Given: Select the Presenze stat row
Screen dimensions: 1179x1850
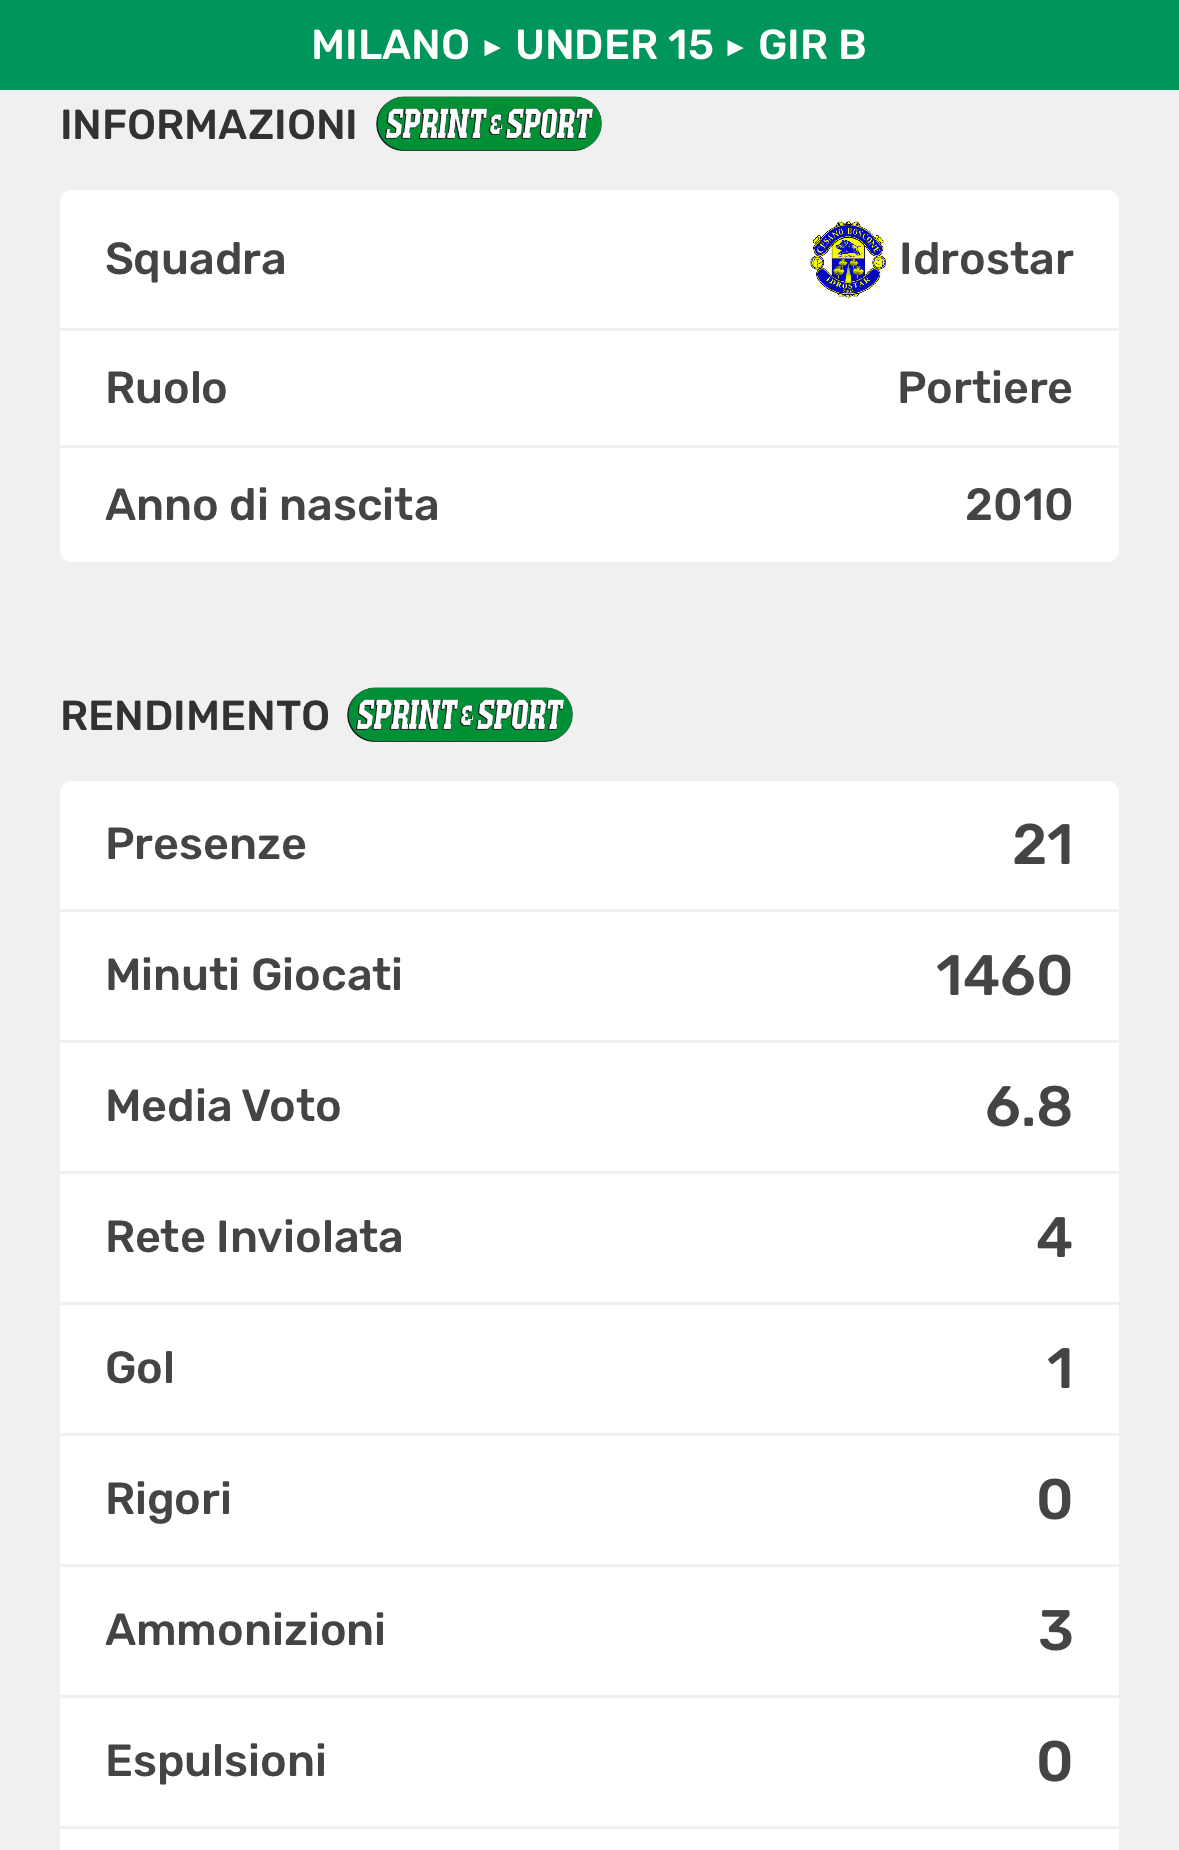Looking at the screenshot, I should (x=589, y=845).
